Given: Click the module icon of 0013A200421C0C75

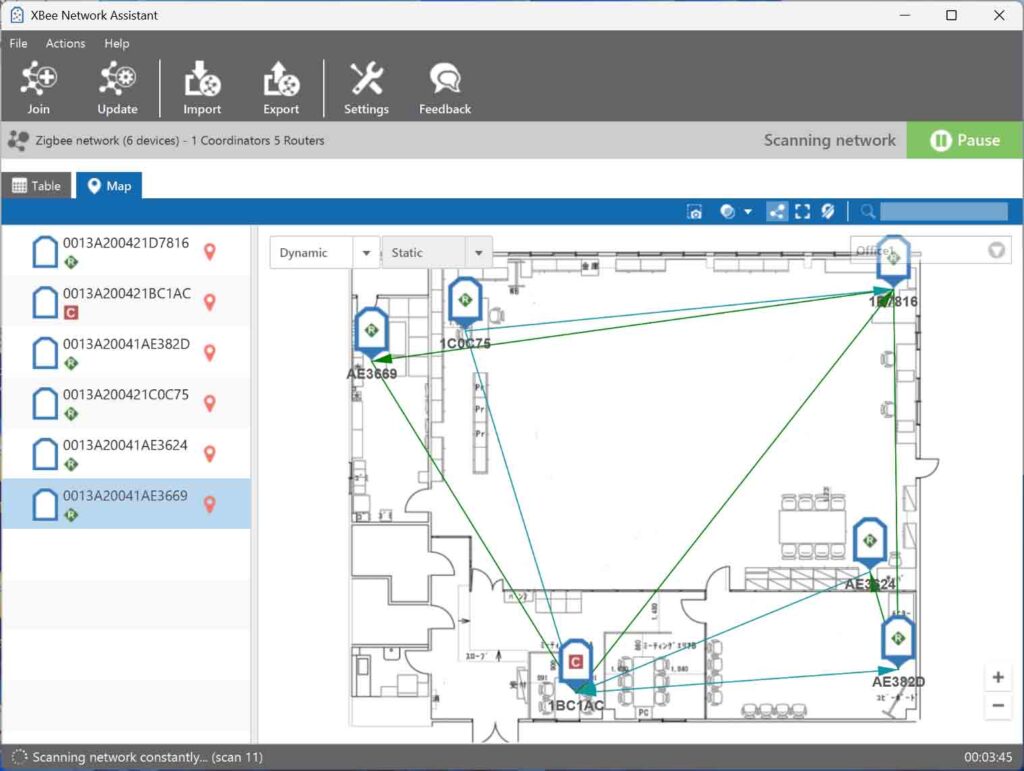Looking at the screenshot, I should pyautogui.click(x=45, y=403).
